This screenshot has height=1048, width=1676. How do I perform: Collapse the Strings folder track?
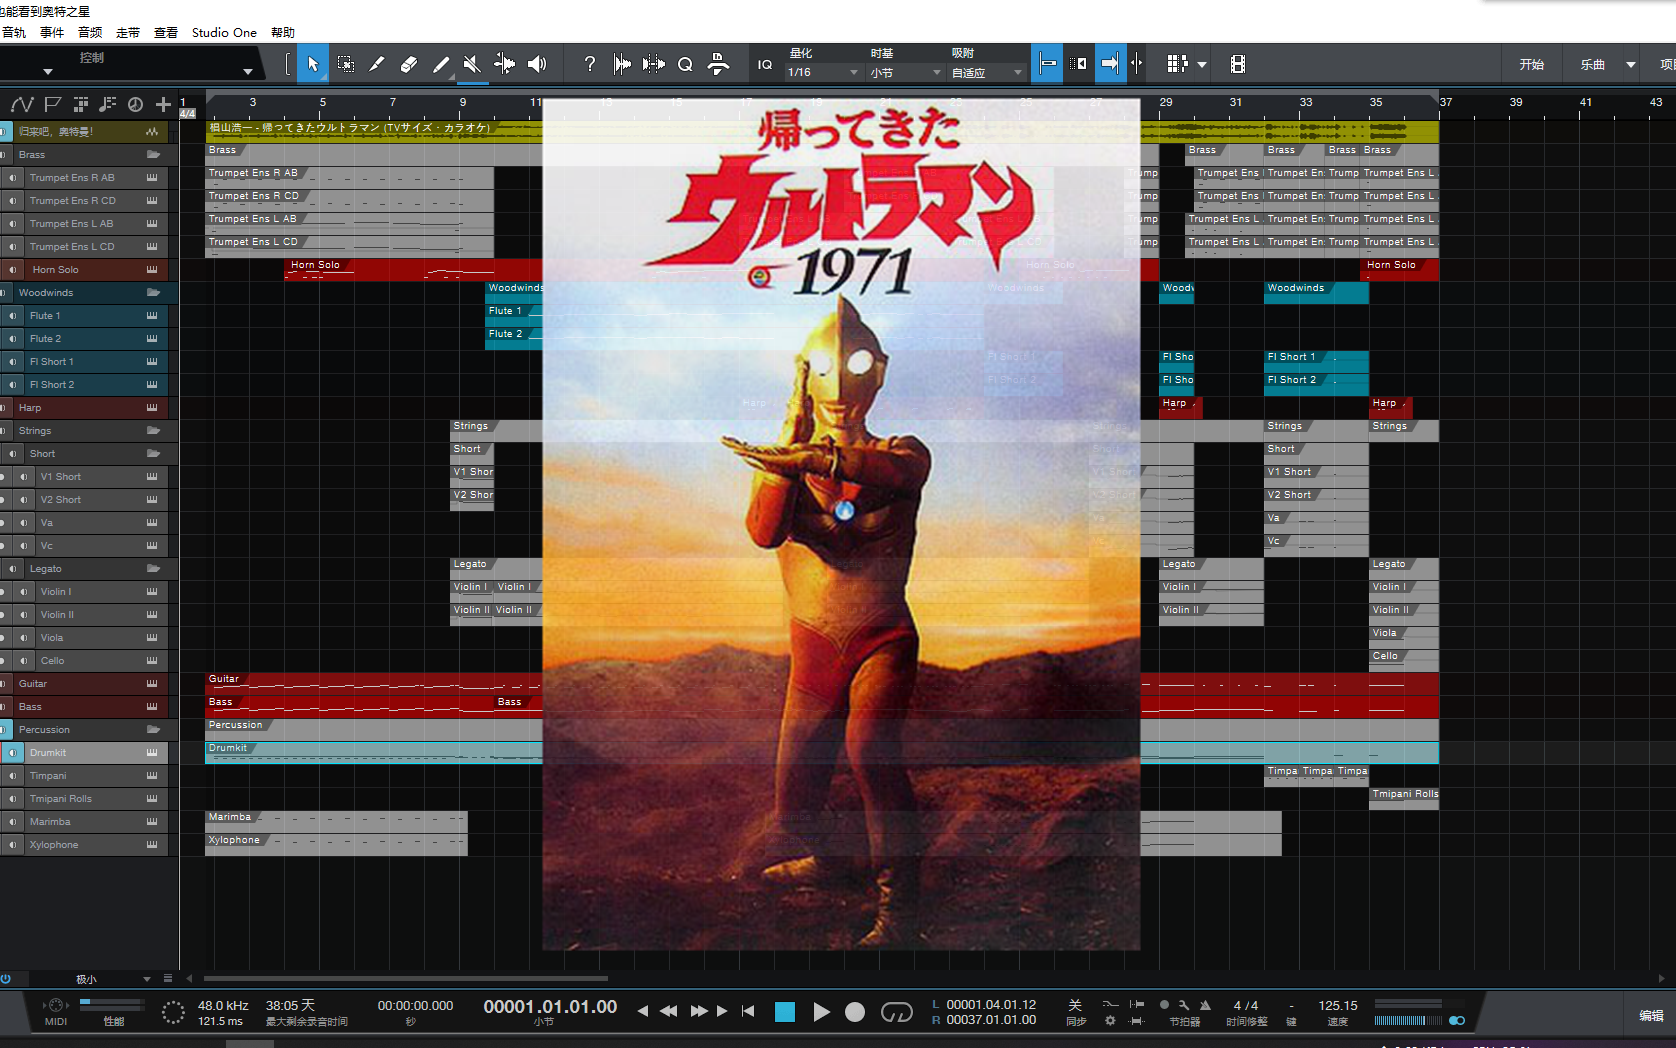point(153,431)
